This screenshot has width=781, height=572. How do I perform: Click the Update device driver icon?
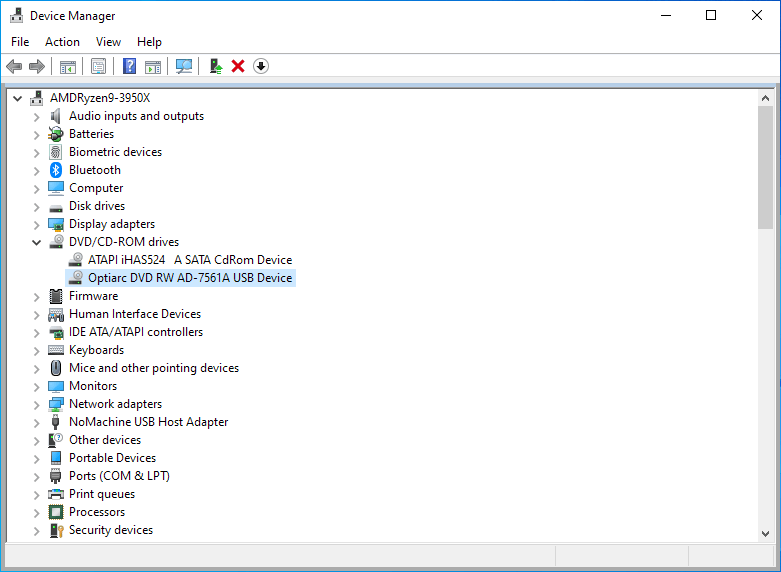coord(216,66)
